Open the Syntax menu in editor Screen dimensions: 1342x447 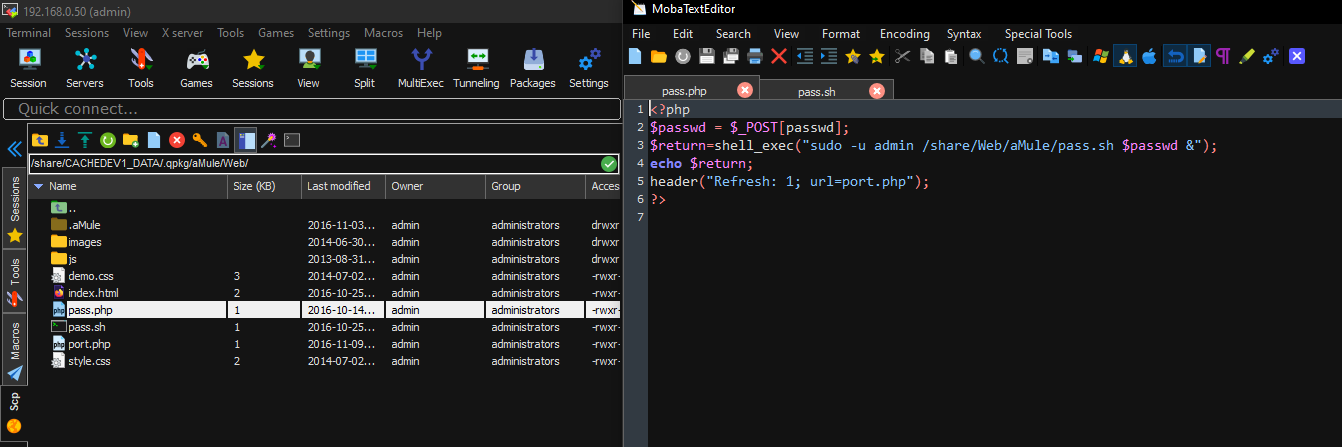(964, 34)
